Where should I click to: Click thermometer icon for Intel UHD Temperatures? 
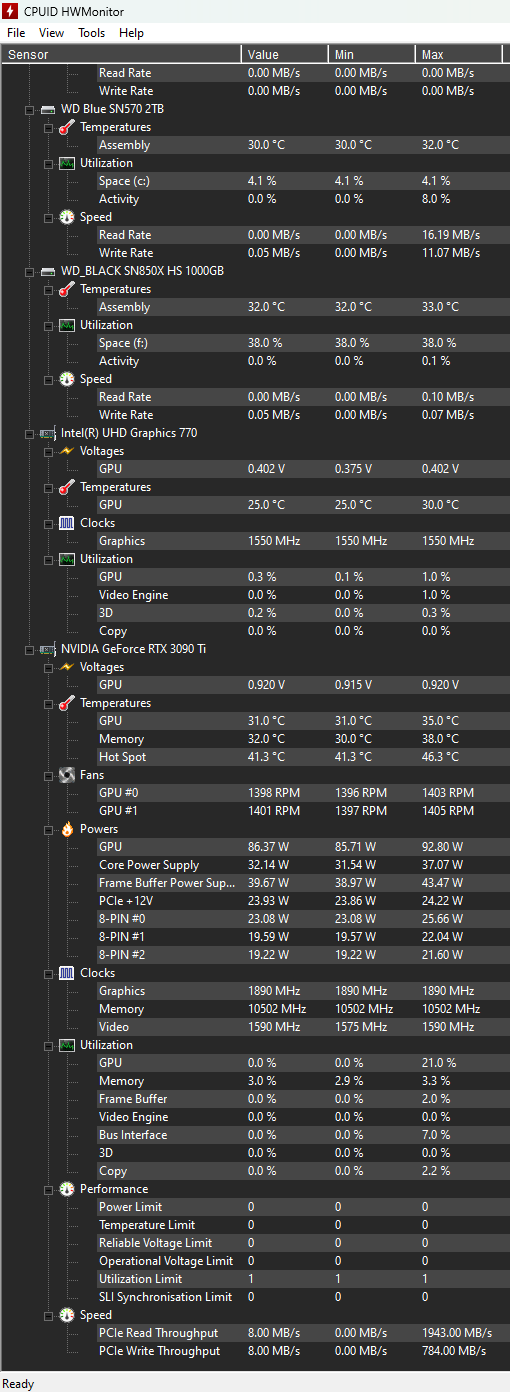[x=67, y=487]
